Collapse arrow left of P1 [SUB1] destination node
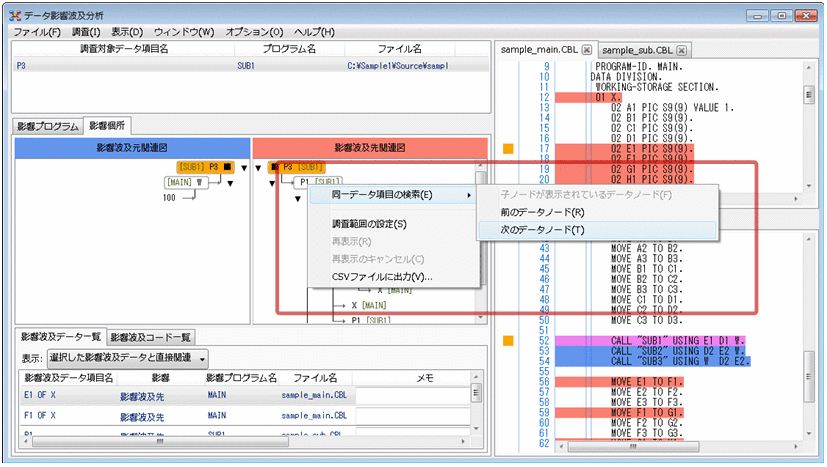 (x=272, y=184)
